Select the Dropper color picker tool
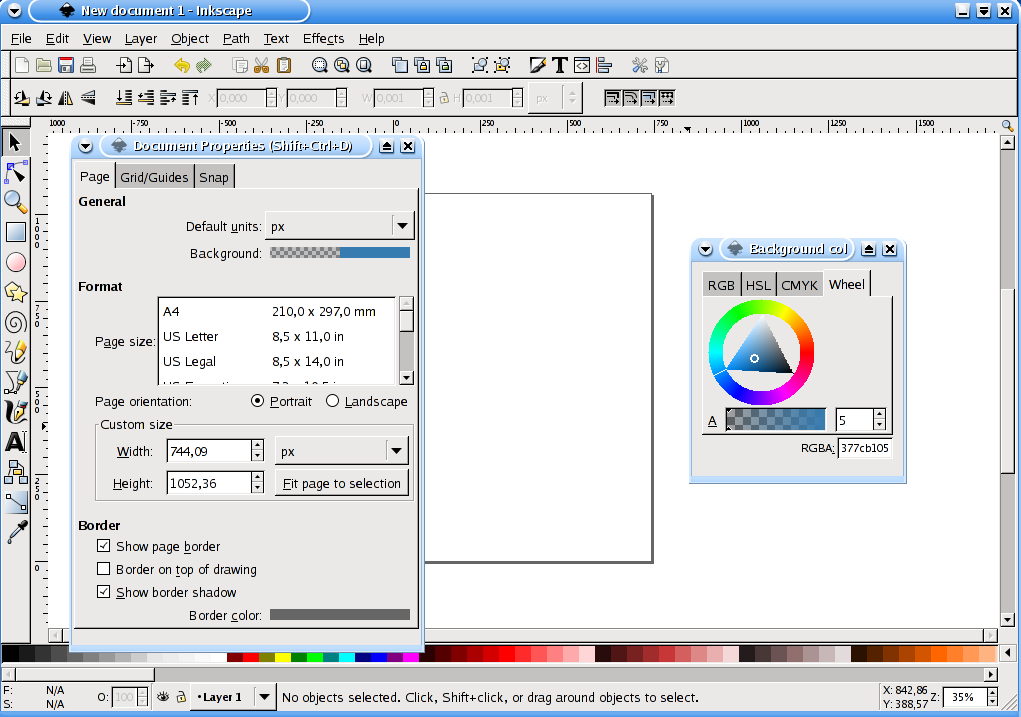The width and height of the screenshot is (1021, 717). point(15,532)
